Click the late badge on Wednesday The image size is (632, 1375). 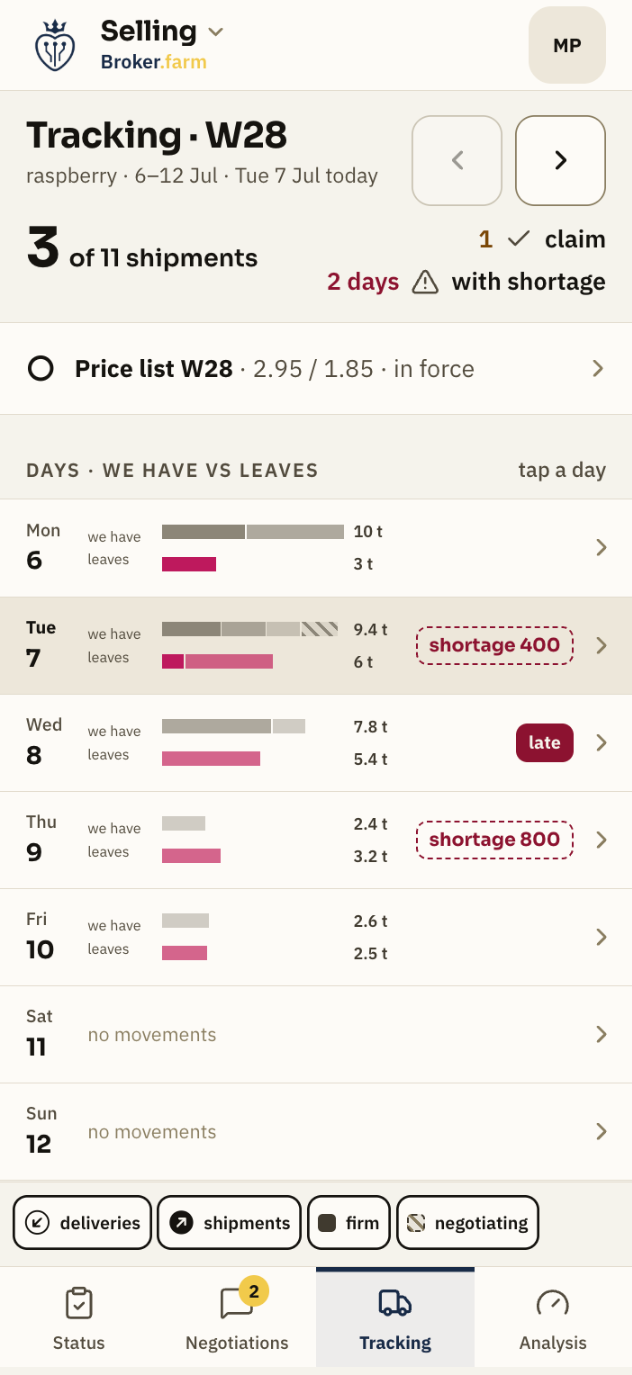point(545,742)
